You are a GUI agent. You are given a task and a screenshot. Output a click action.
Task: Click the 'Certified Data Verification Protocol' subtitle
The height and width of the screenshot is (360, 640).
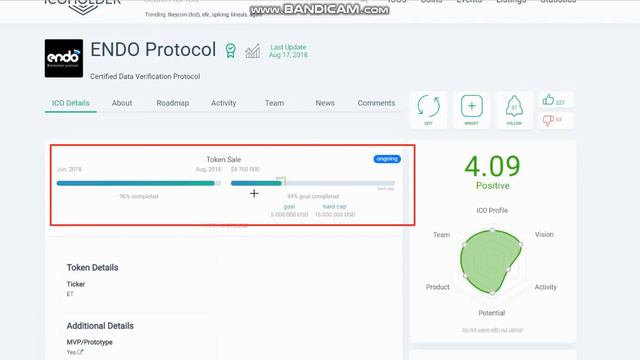point(145,76)
